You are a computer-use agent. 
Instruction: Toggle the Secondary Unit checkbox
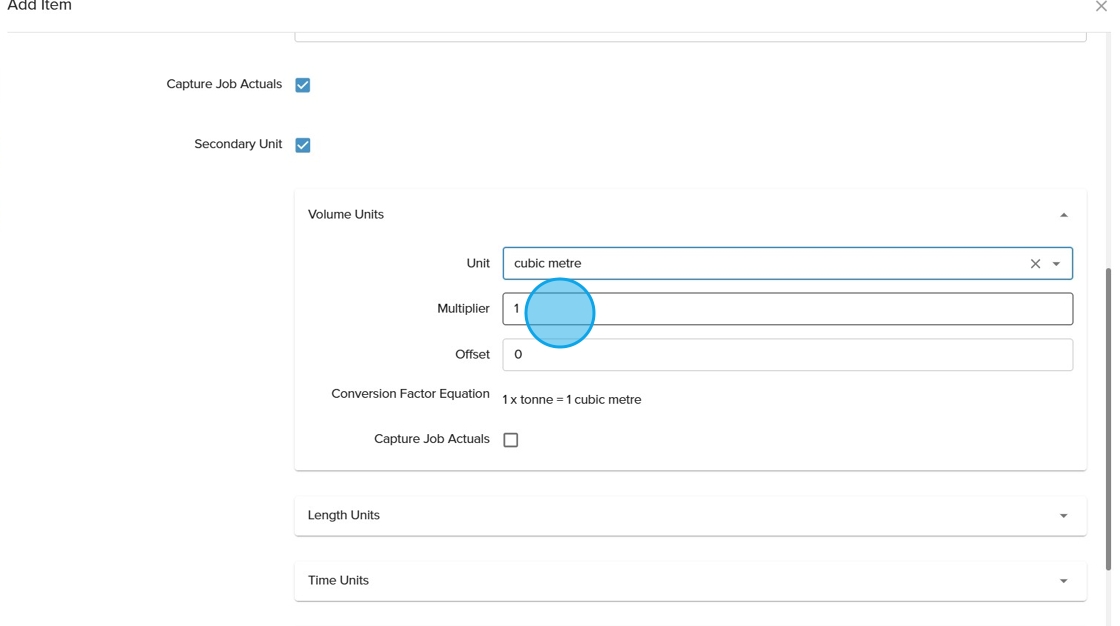[303, 145]
